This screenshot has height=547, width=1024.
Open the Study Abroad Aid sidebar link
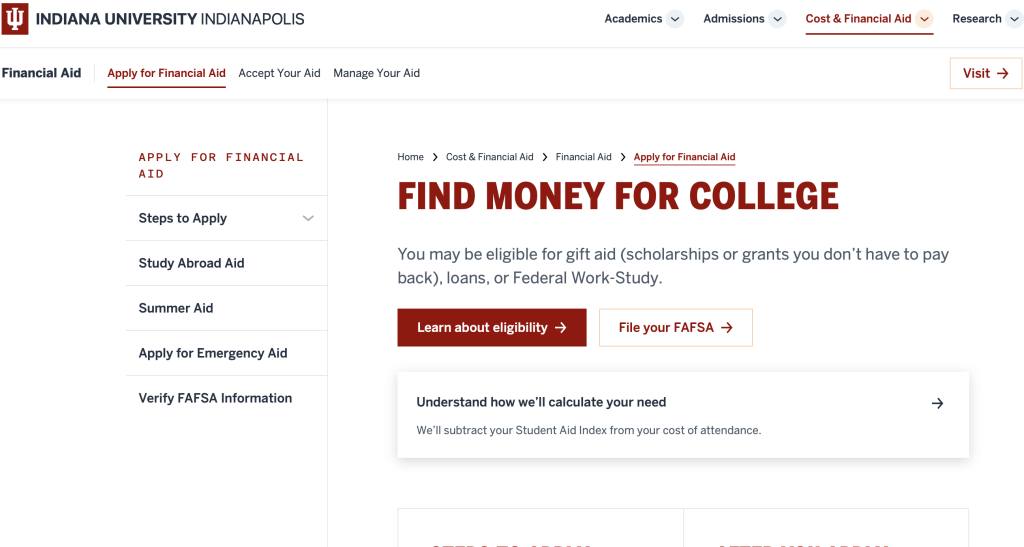[191, 263]
